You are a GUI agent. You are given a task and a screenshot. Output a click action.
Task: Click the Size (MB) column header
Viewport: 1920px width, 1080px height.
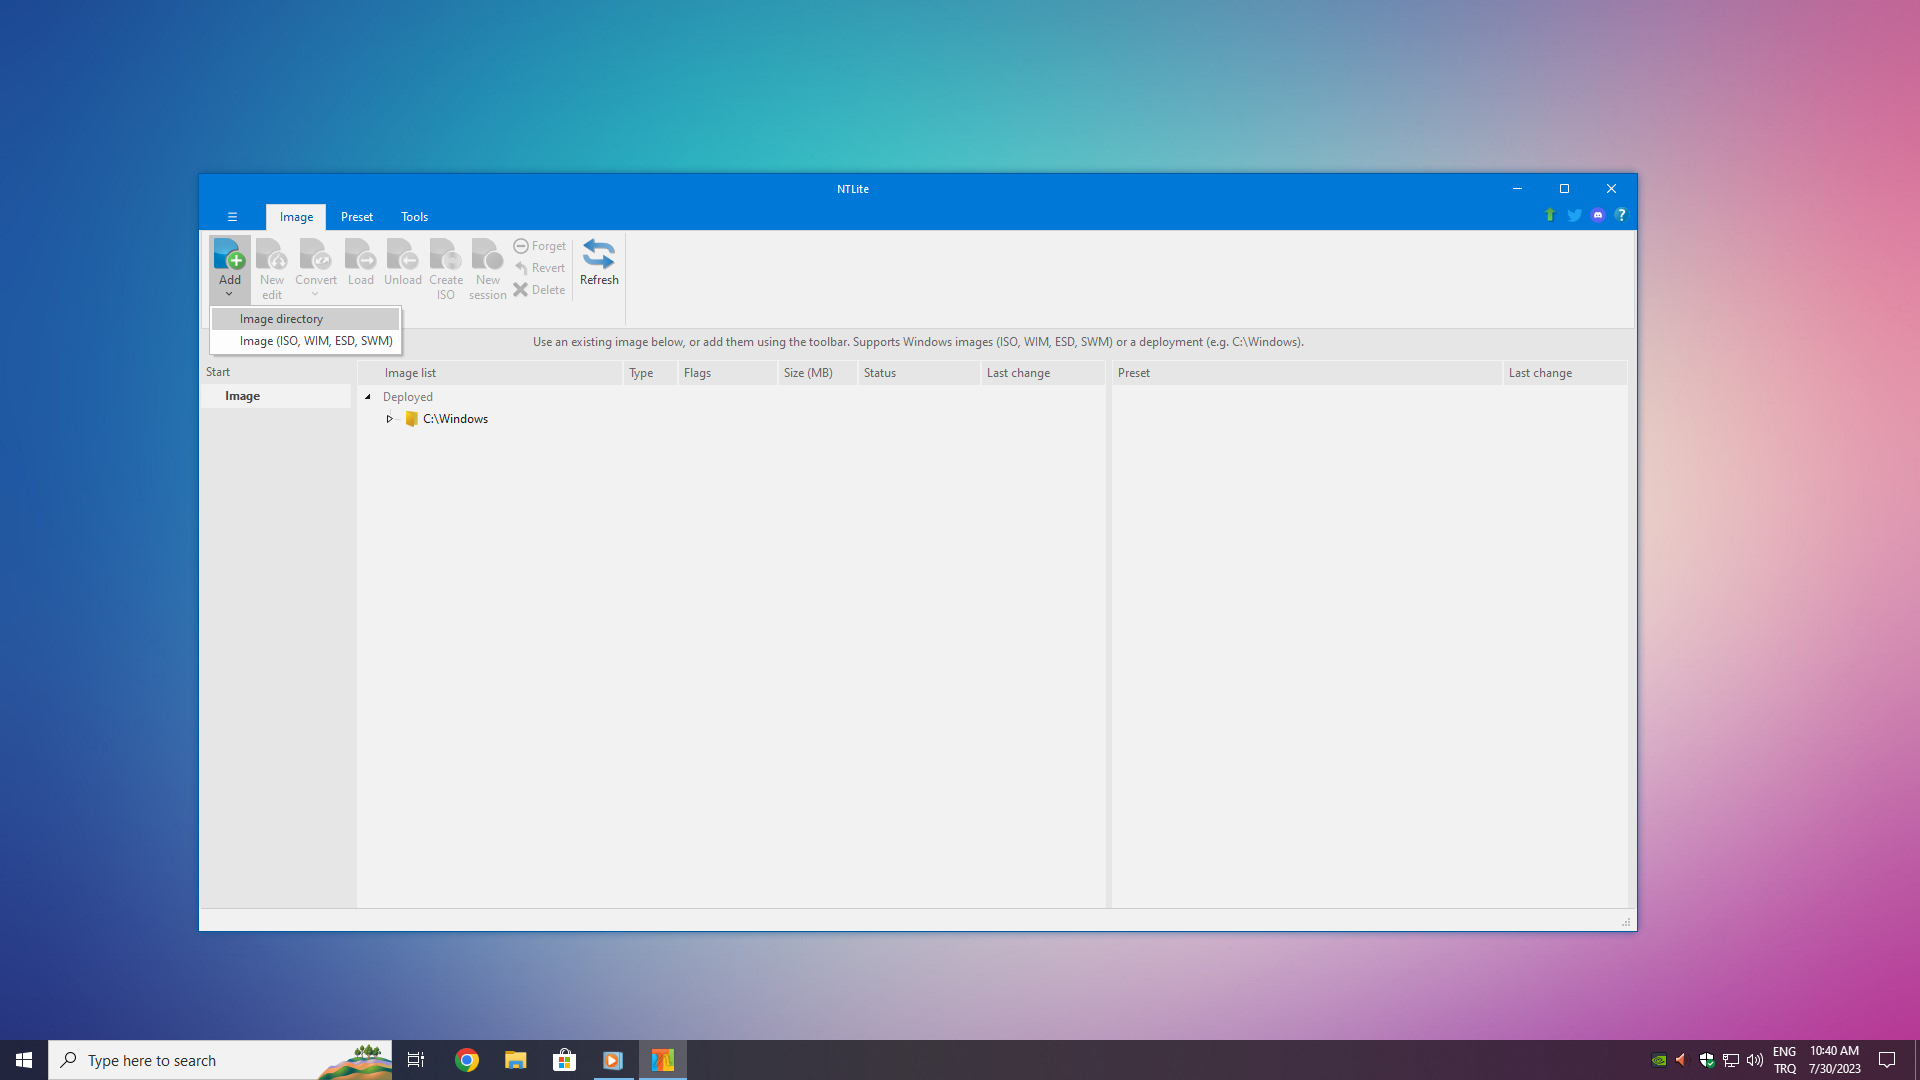pyautogui.click(x=808, y=373)
